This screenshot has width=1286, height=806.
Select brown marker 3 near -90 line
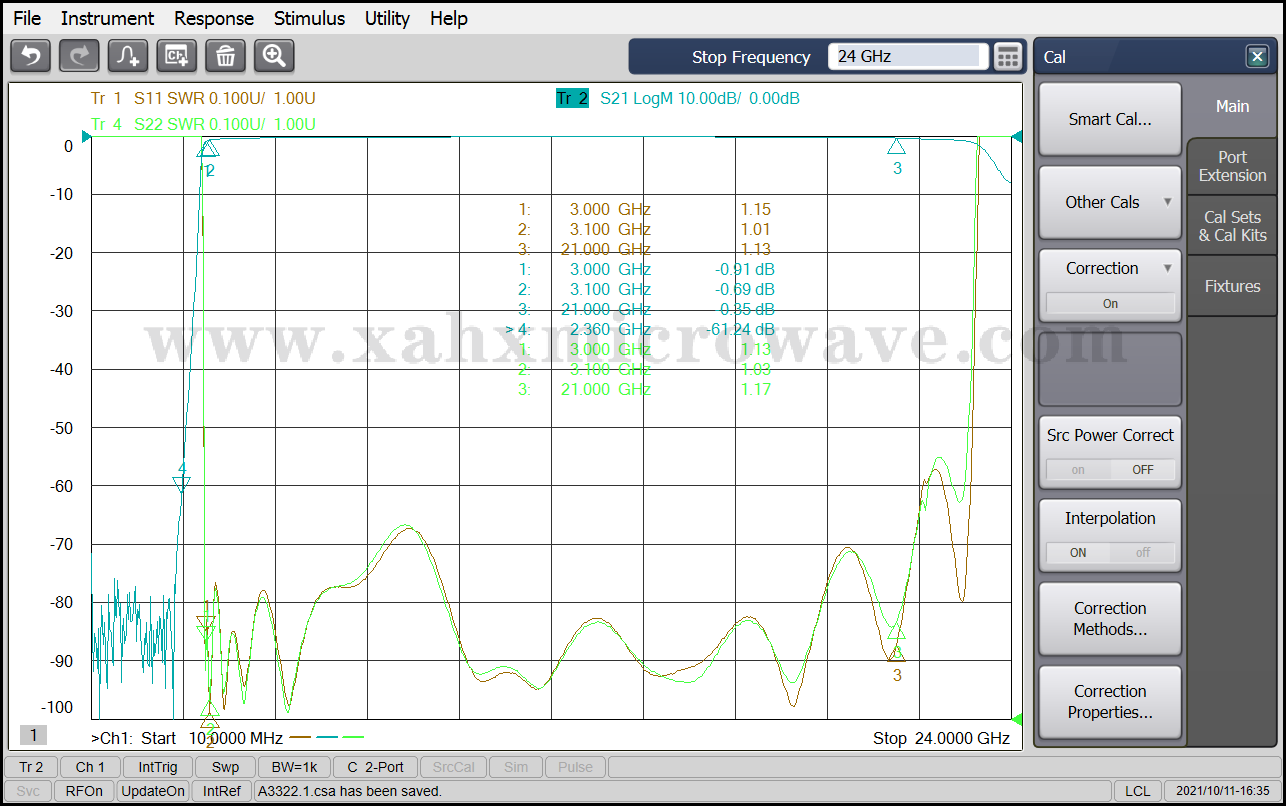(x=897, y=654)
